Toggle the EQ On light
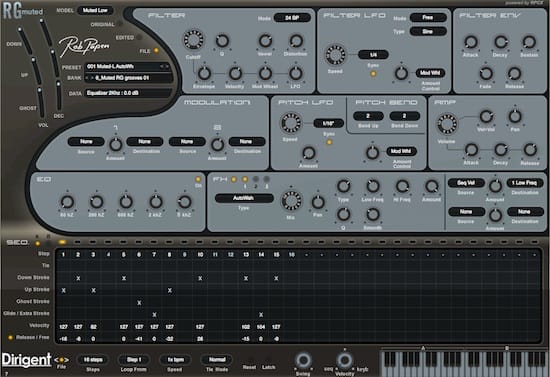Screen dimensions: 550x377 (198, 179)
